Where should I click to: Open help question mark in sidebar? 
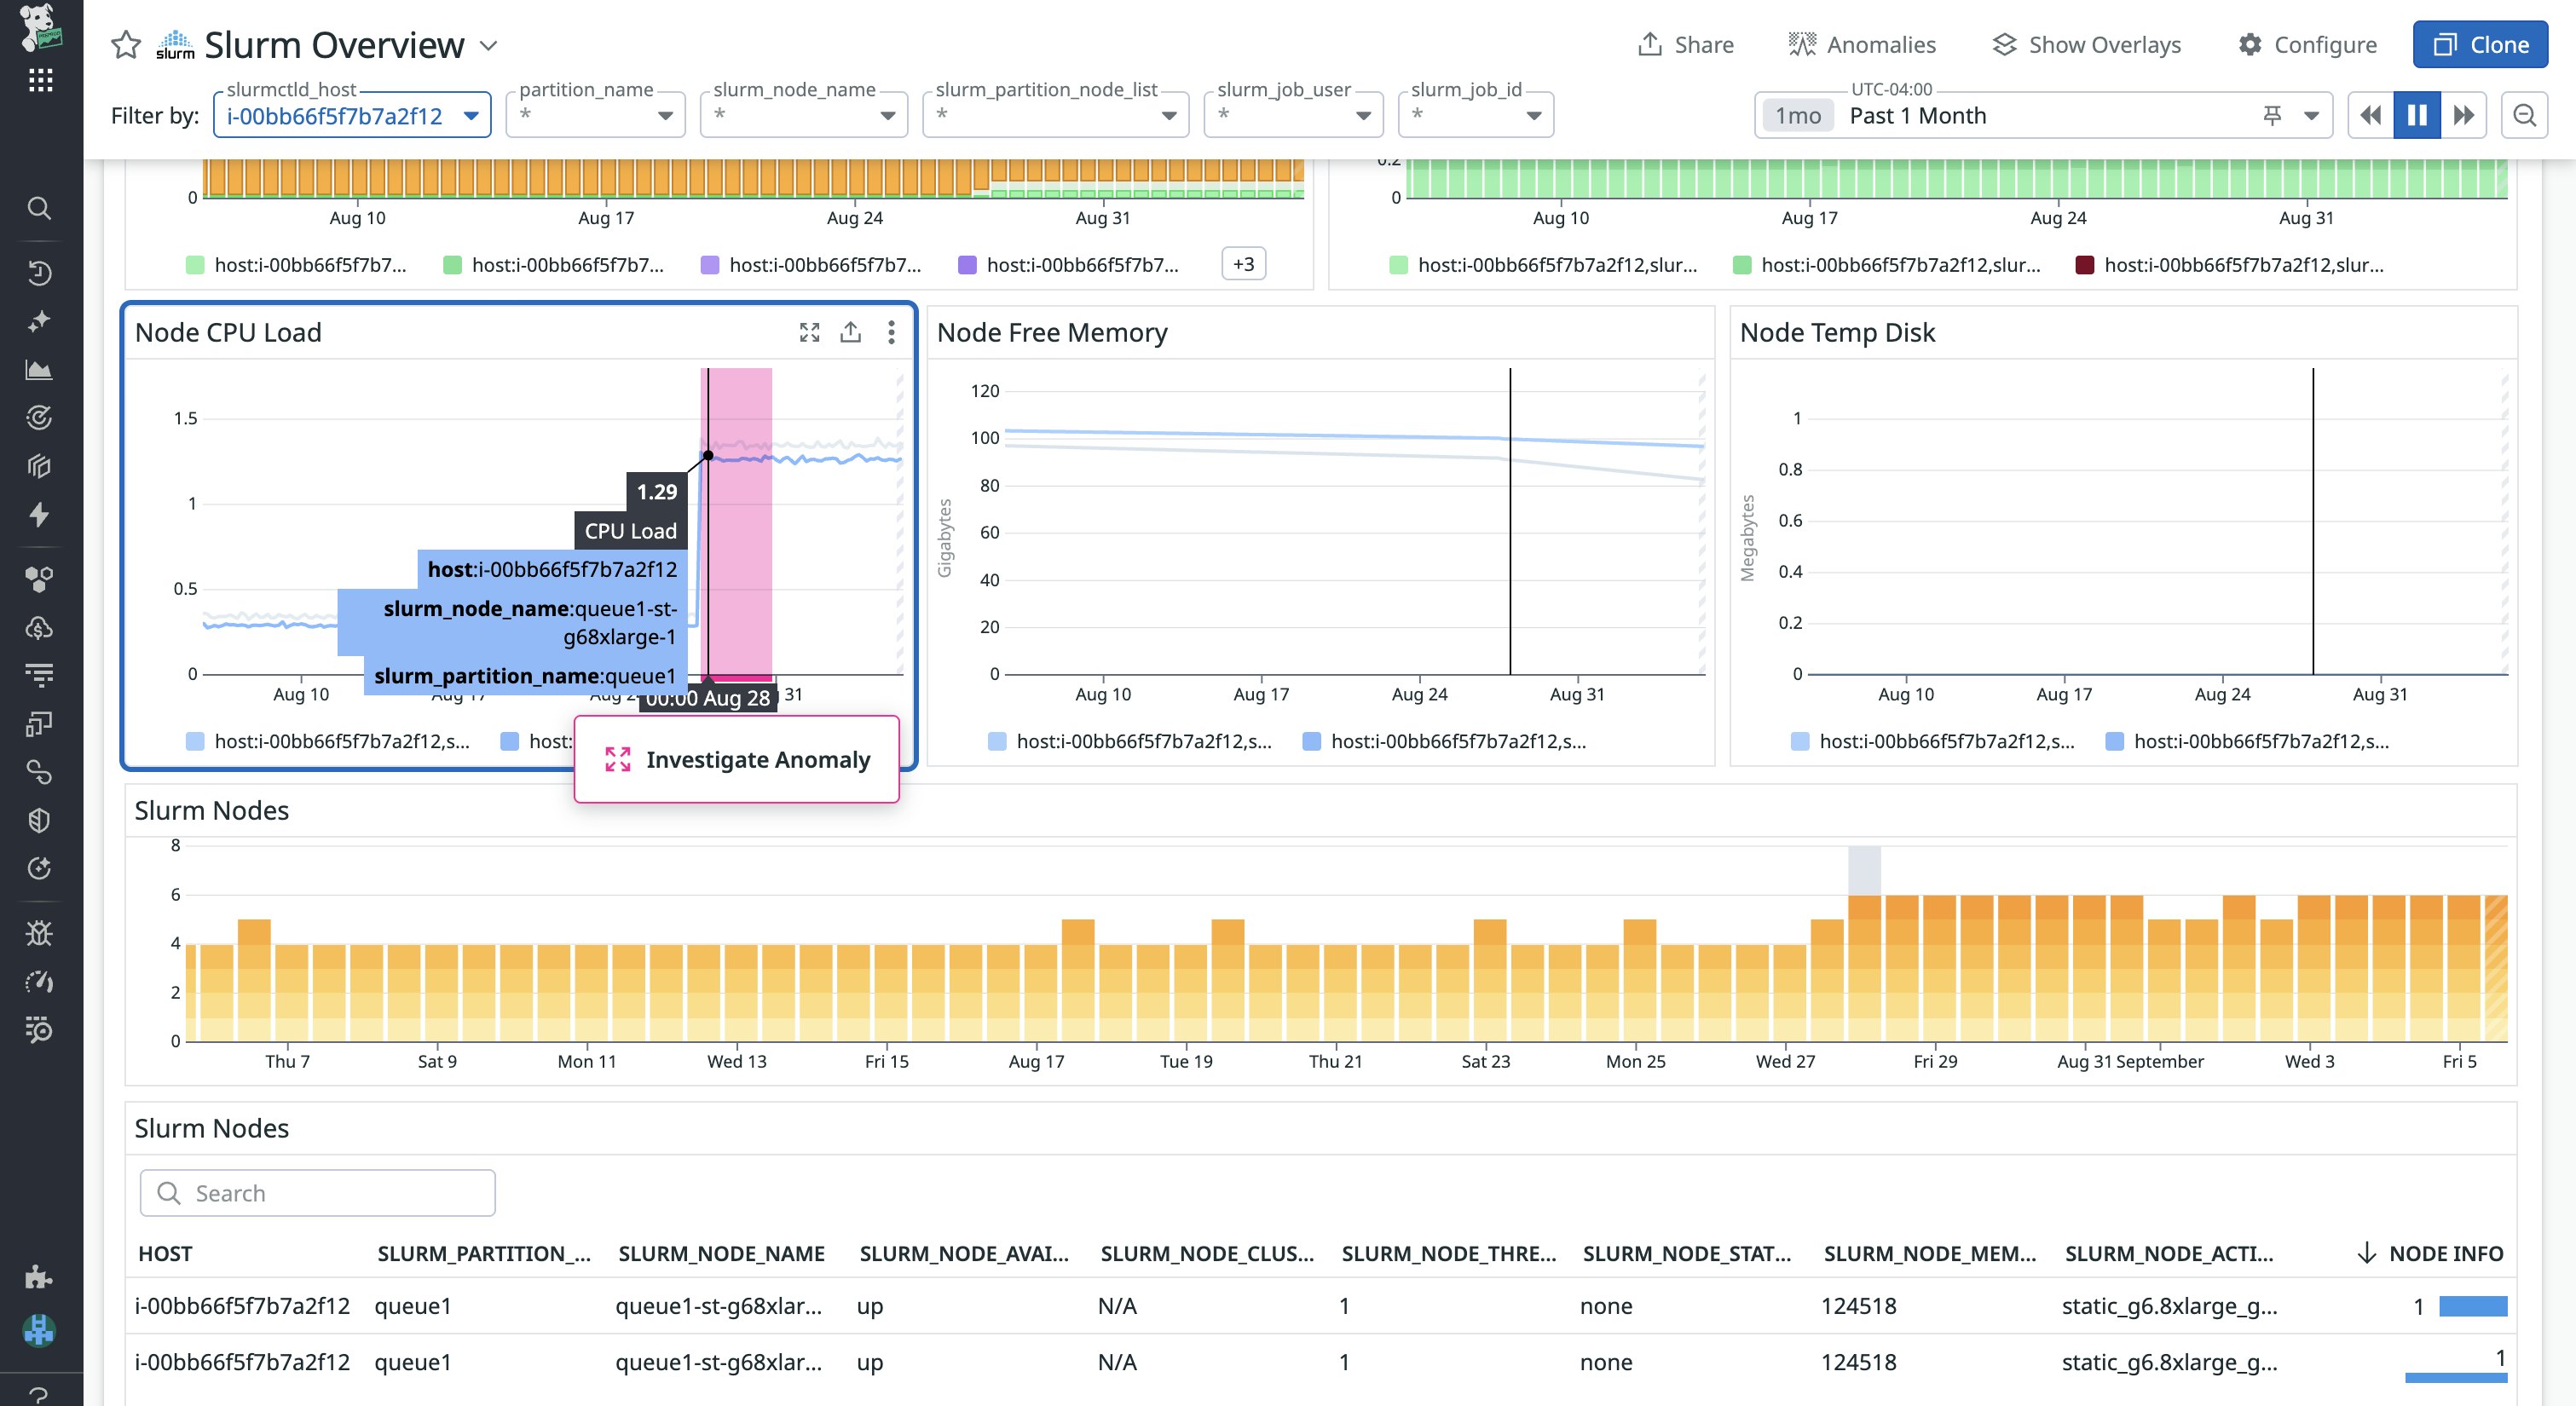tap(39, 1394)
